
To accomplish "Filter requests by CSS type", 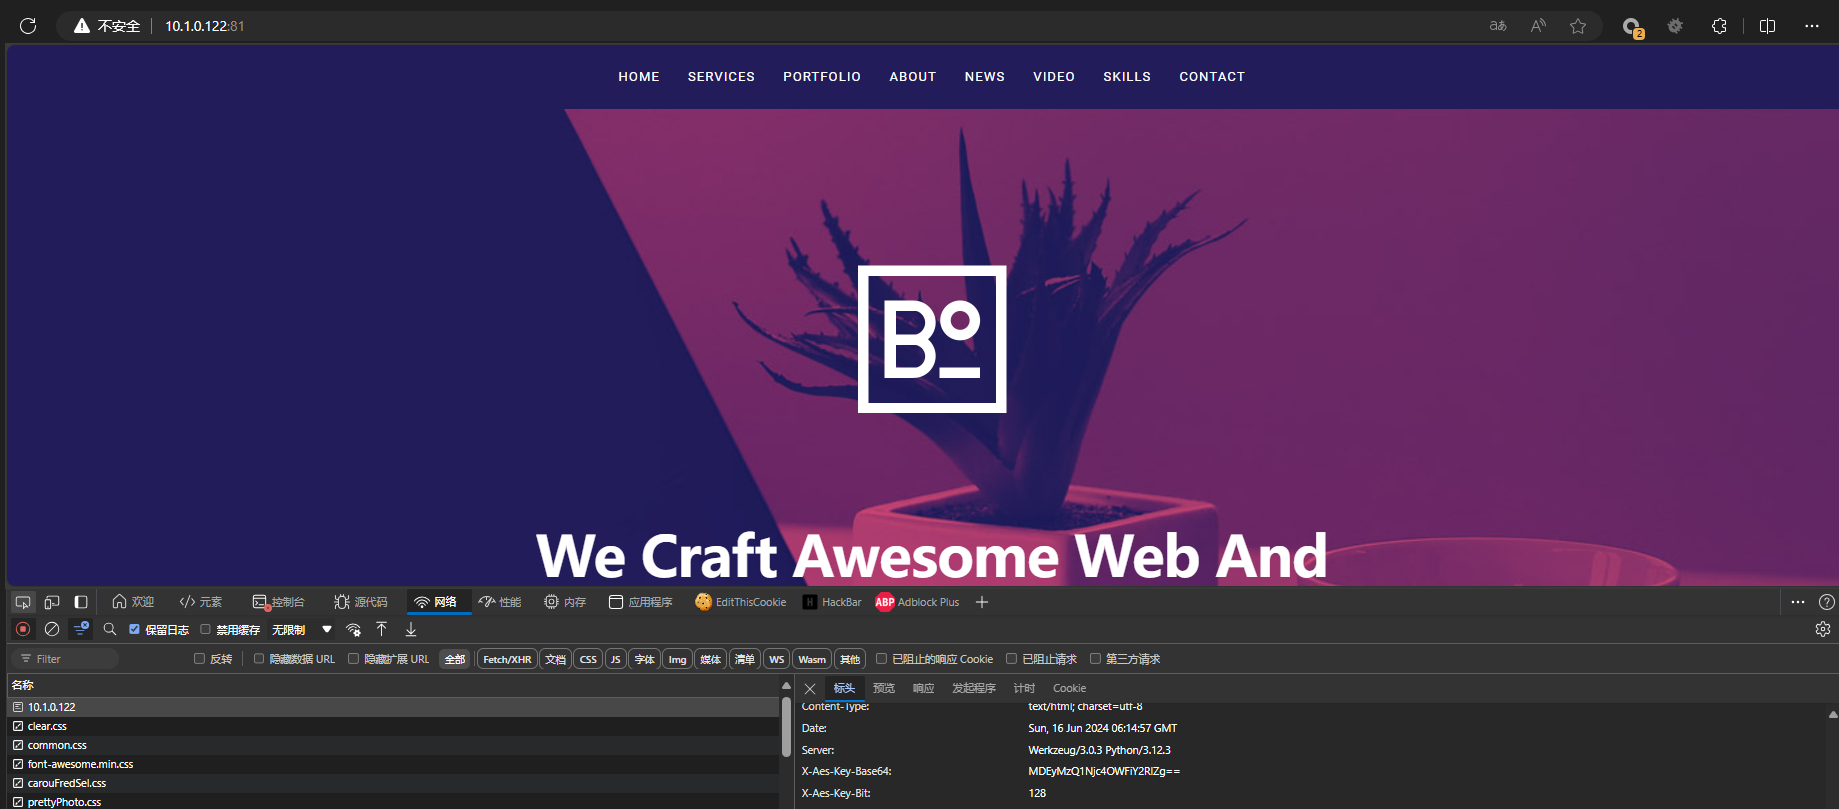I will [588, 659].
